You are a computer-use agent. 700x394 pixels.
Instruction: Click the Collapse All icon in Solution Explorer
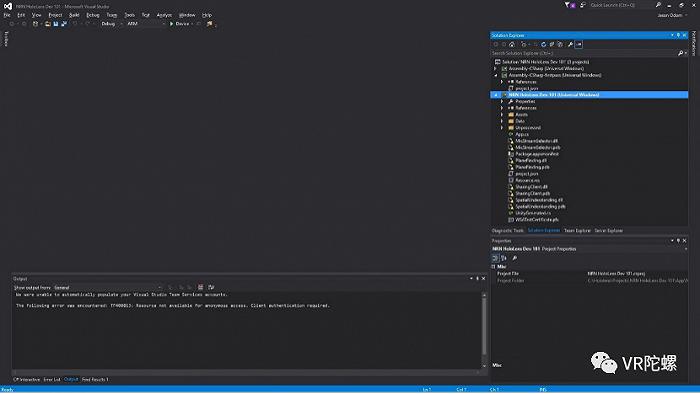[552, 44]
